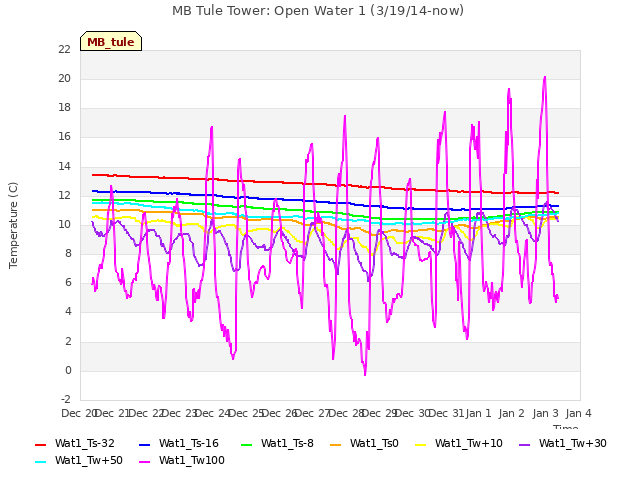Click the chart title MB Tule Tower
This screenshot has height=480, width=640.
[318, 11]
